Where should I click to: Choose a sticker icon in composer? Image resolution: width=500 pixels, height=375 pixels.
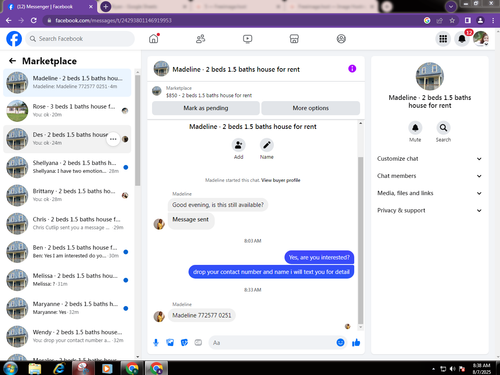click(184, 343)
